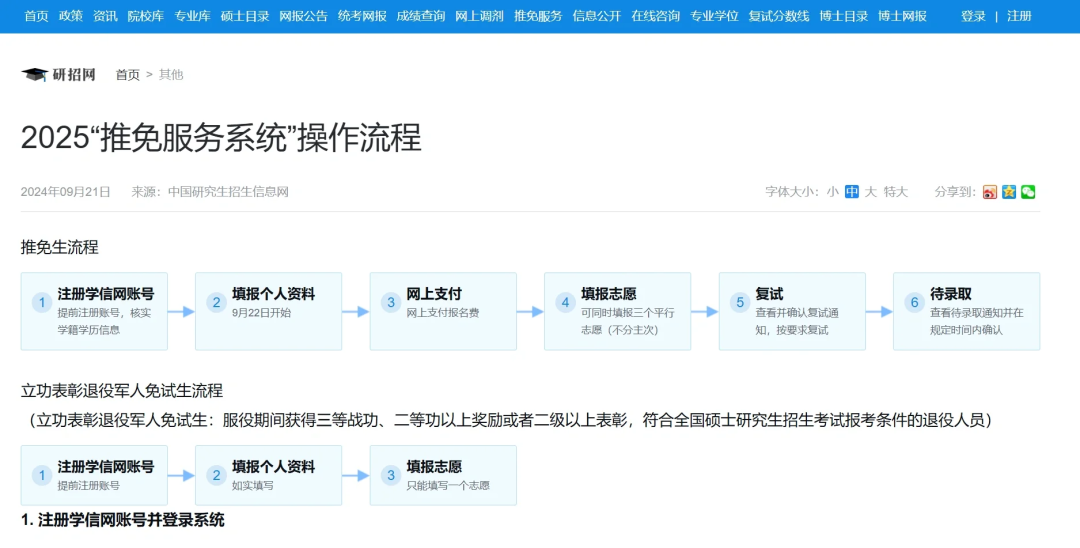Open 复试分数线 in the navigation bar
1080x548 pixels.
point(778,16)
